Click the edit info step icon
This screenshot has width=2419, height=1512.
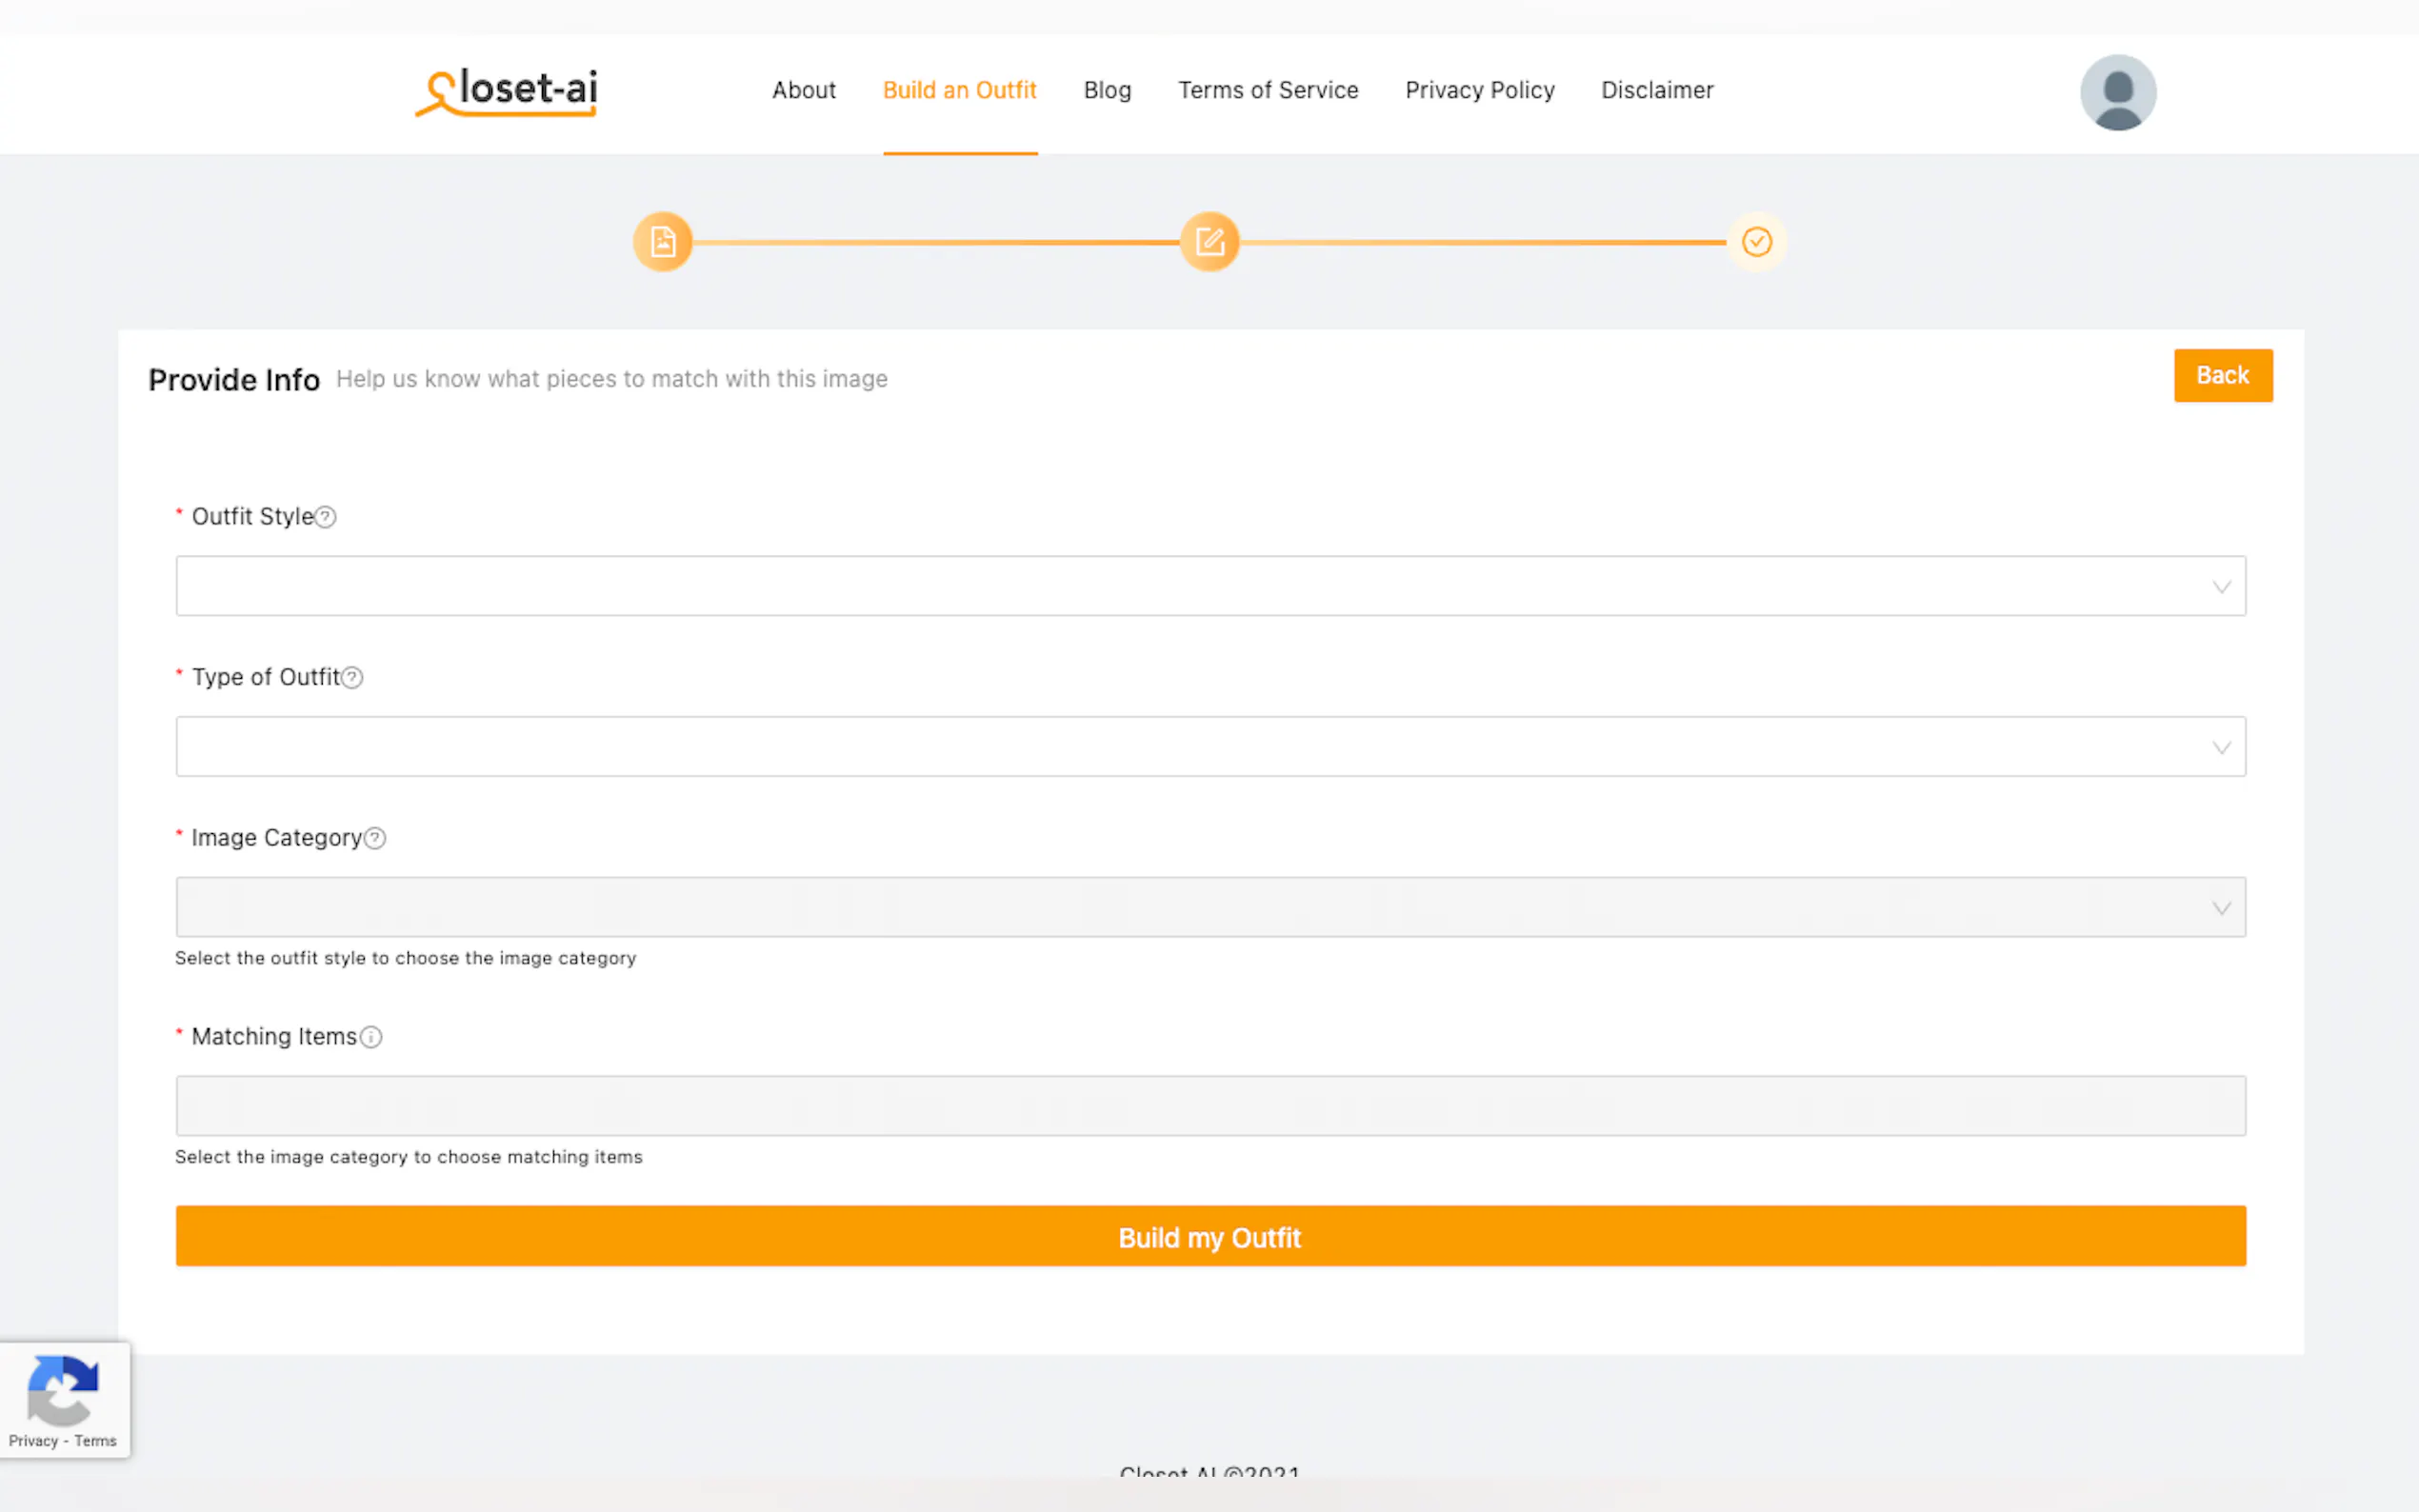[1209, 242]
